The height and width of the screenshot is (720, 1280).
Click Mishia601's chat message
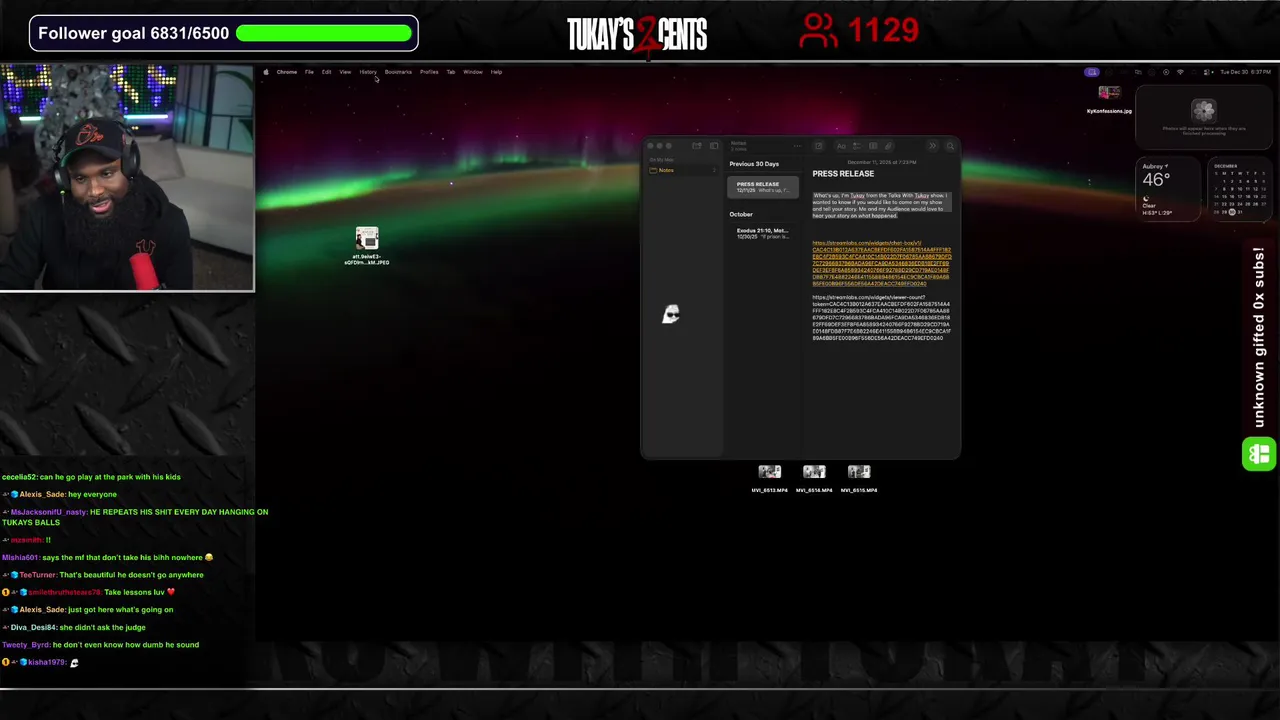107,557
